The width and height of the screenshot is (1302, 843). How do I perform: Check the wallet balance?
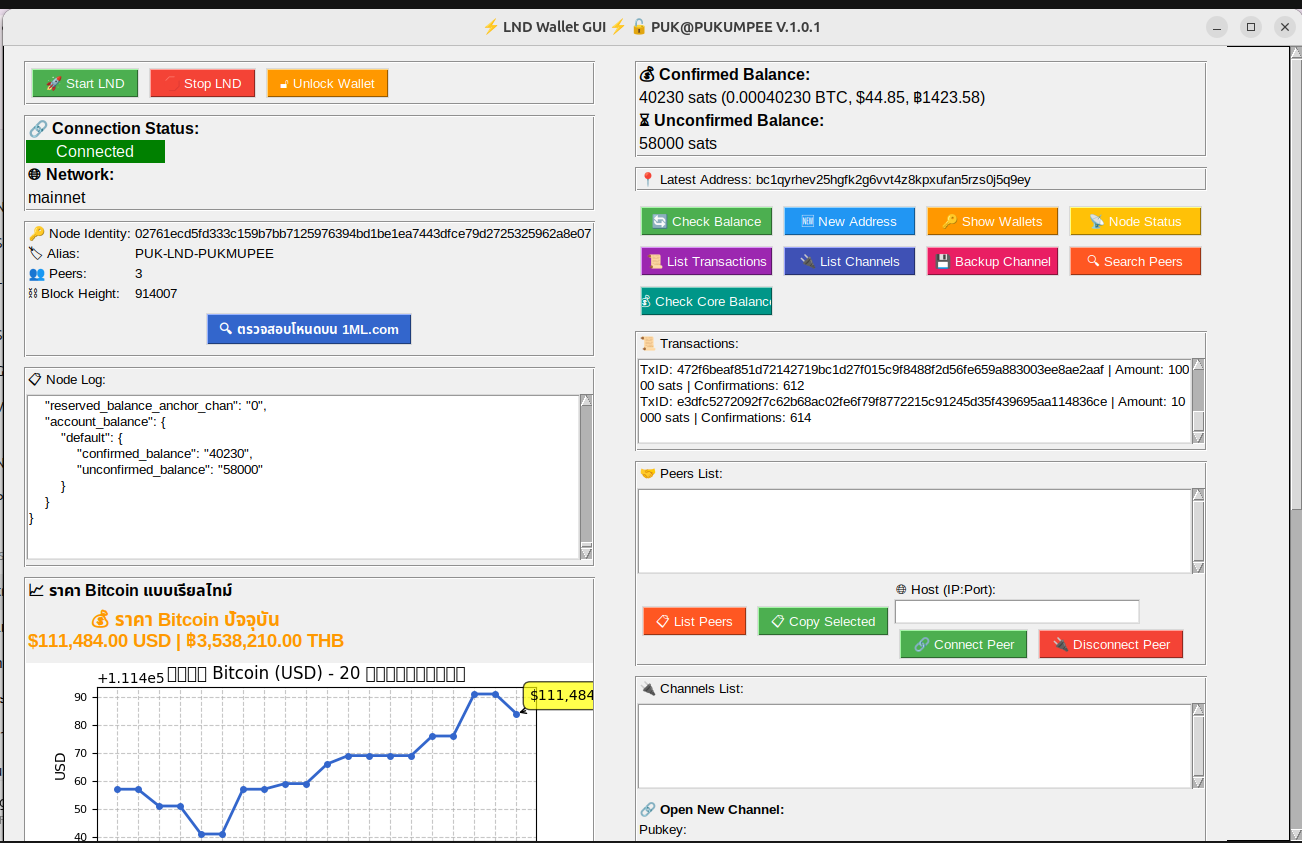(x=706, y=221)
